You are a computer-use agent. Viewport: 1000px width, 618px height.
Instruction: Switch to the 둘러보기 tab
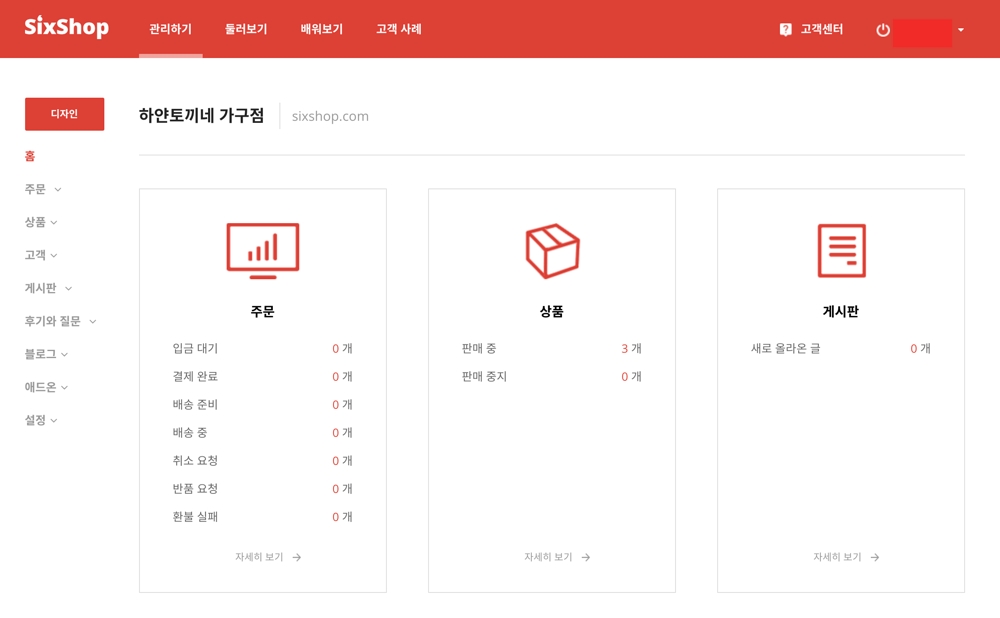[x=246, y=29]
